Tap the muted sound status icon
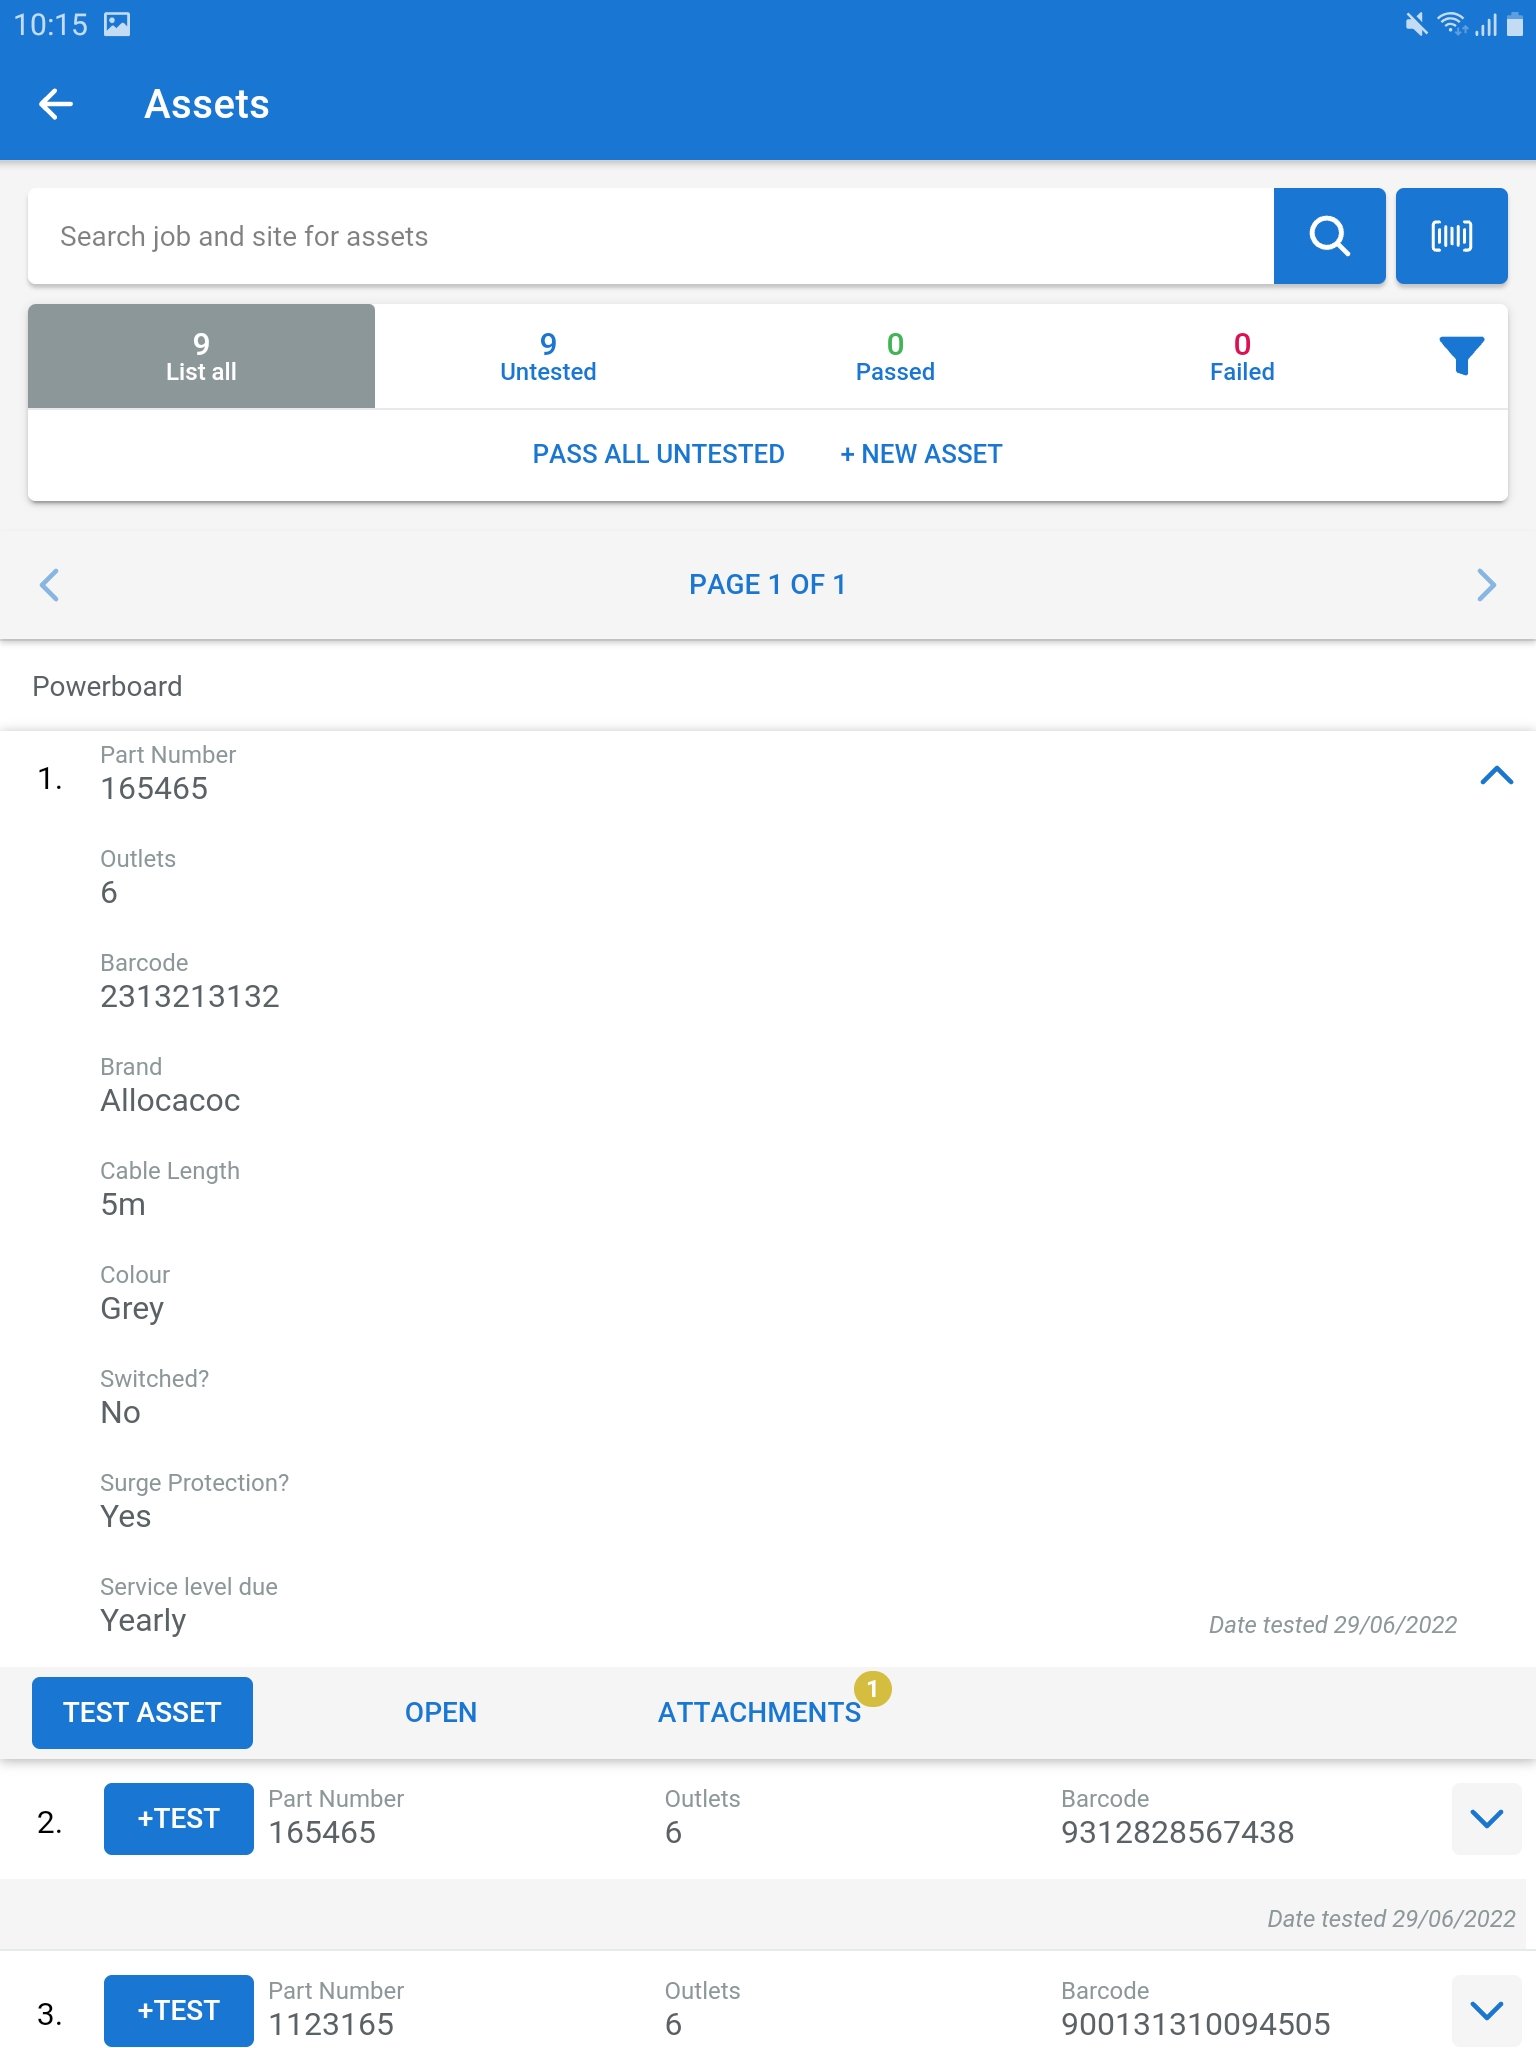This screenshot has width=1536, height=2048. (1416, 24)
